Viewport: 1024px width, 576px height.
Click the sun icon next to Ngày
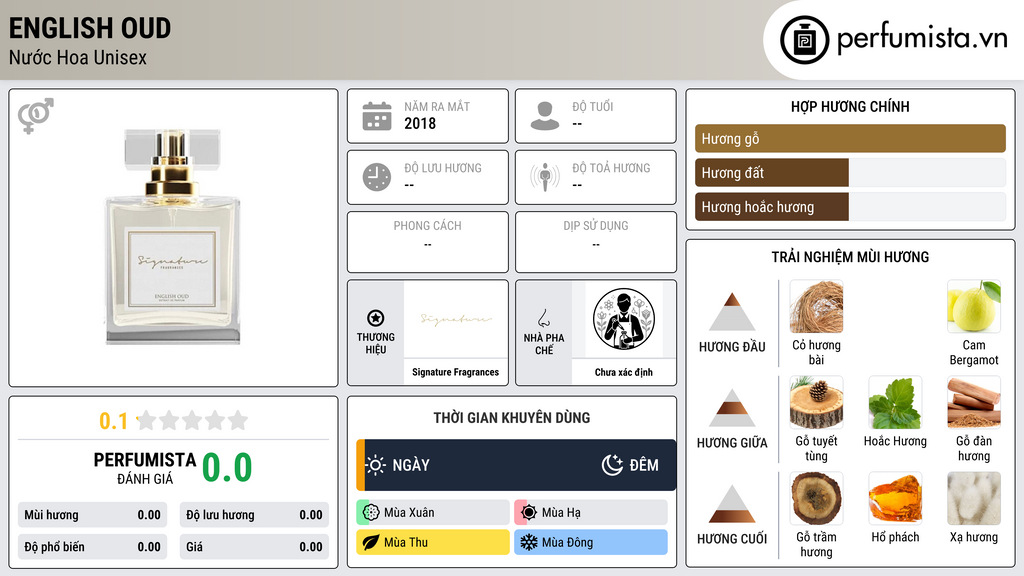376,465
